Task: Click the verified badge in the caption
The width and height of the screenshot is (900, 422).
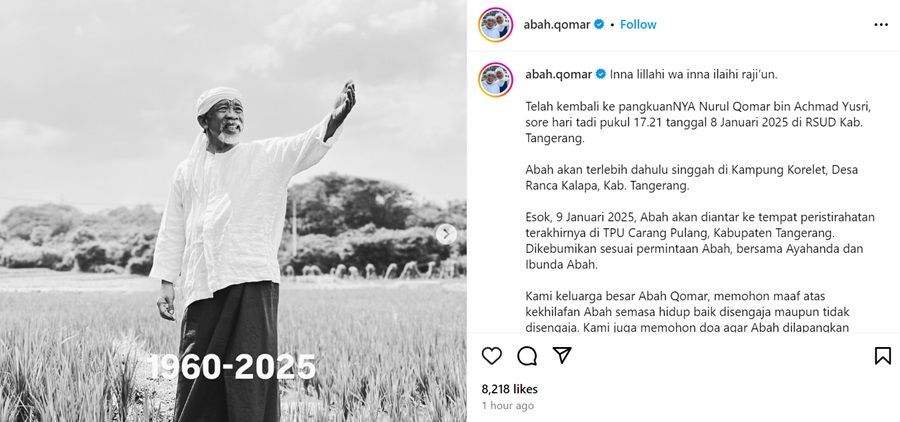Action: click(x=601, y=74)
